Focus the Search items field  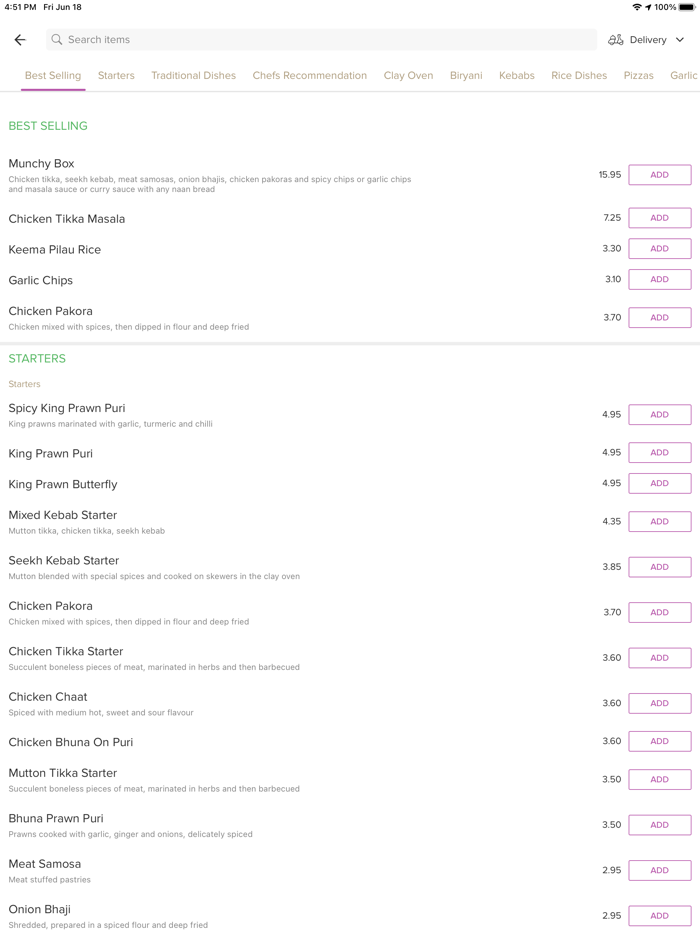320,40
